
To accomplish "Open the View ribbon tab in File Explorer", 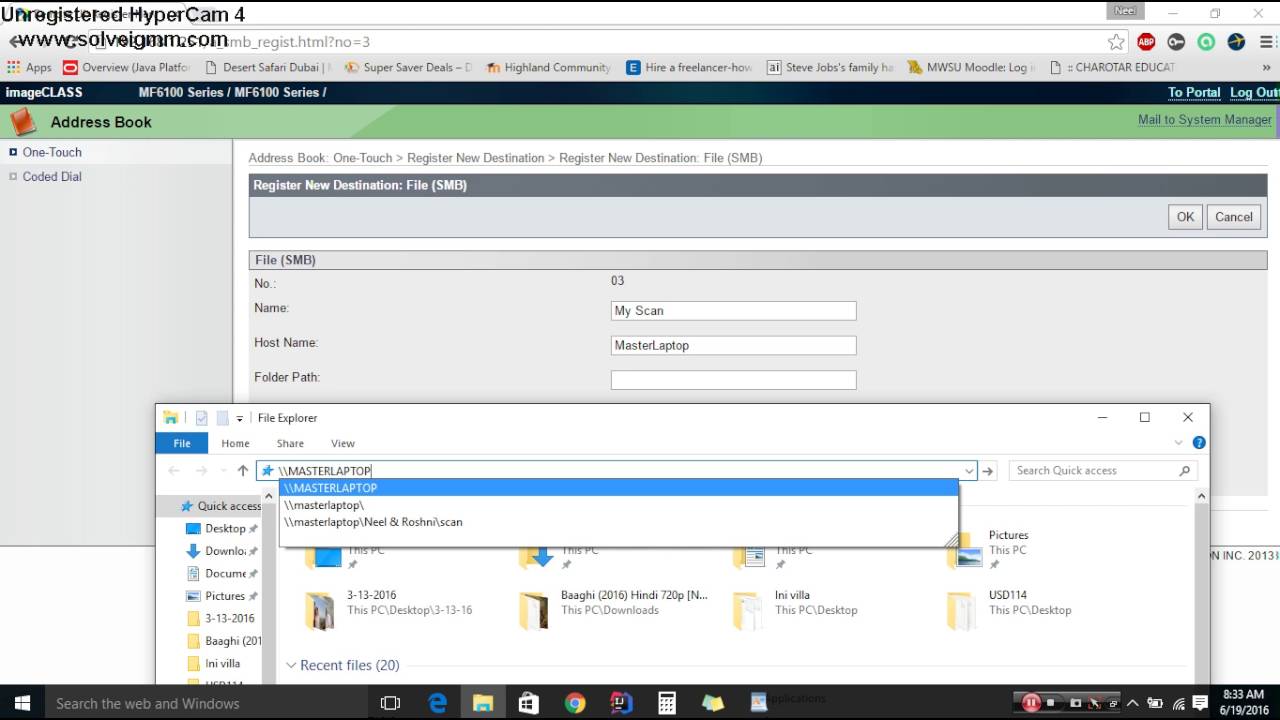I will point(343,443).
